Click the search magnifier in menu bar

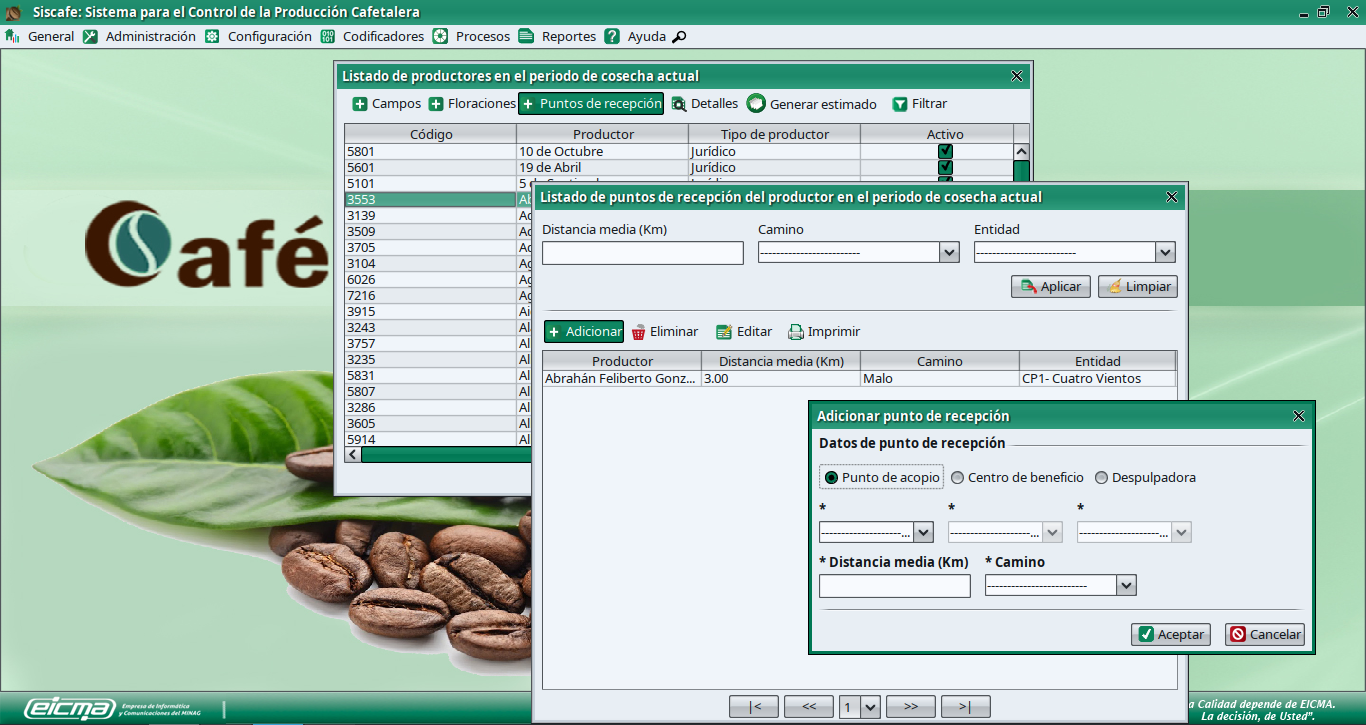coord(679,37)
